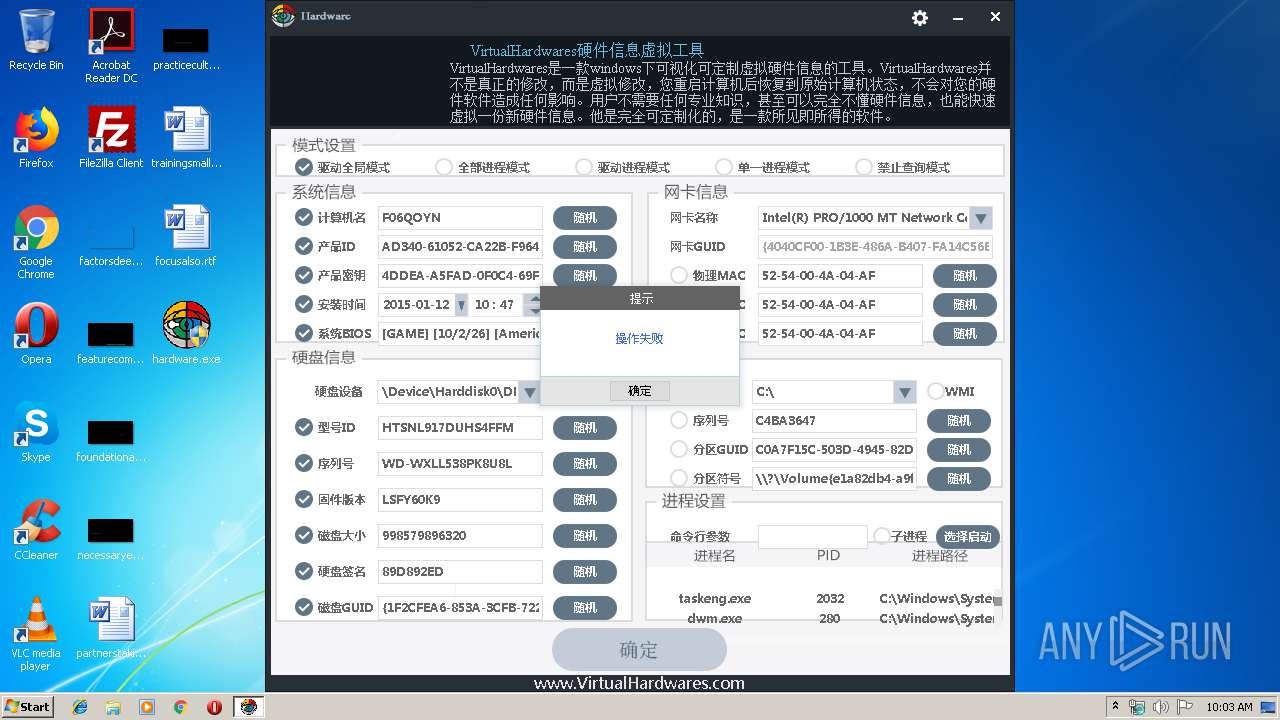Launch Skype desktop shortcut

[x=36, y=432]
